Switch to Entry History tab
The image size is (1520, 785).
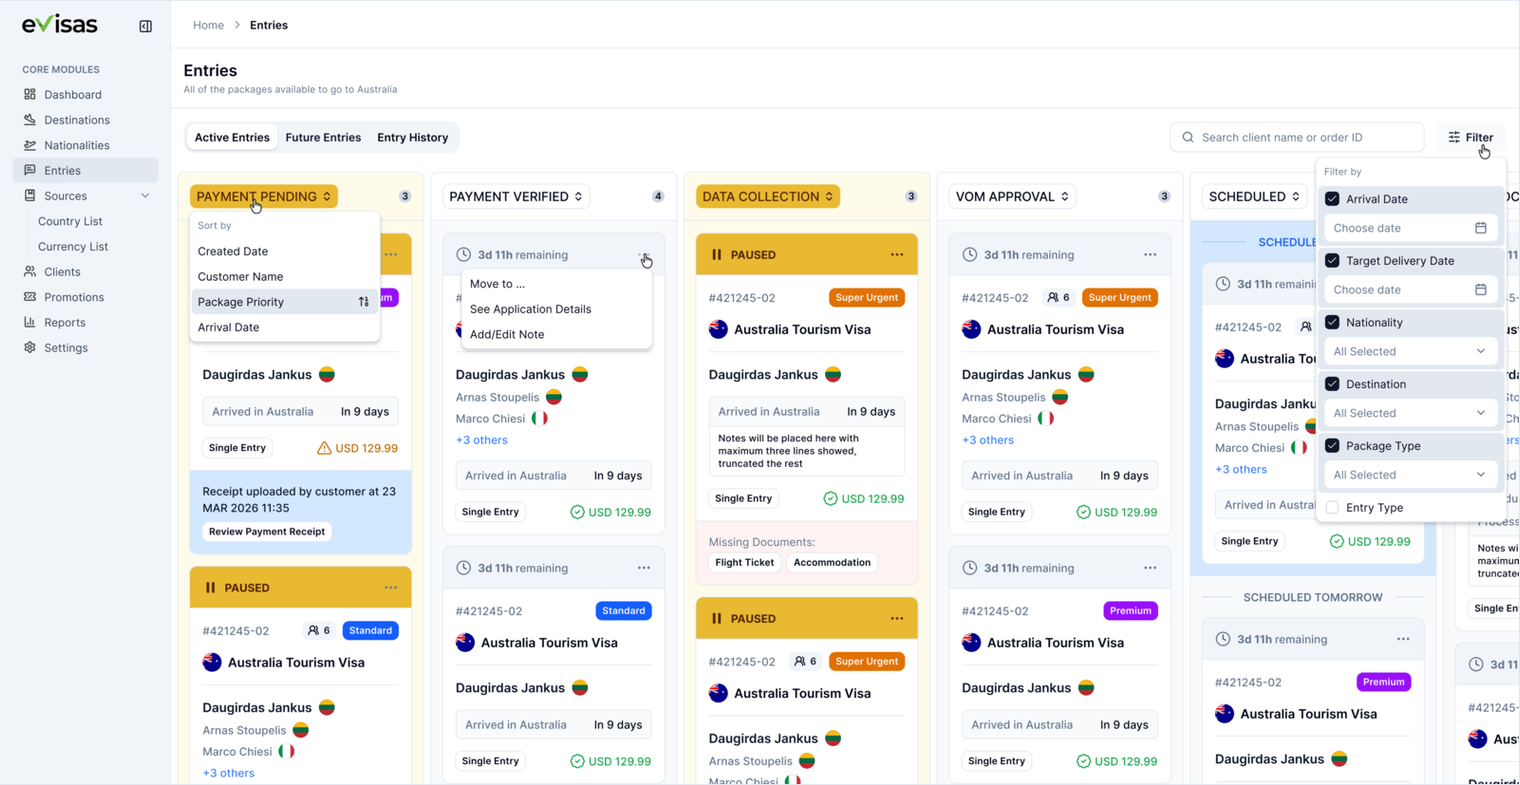(x=413, y=137)
